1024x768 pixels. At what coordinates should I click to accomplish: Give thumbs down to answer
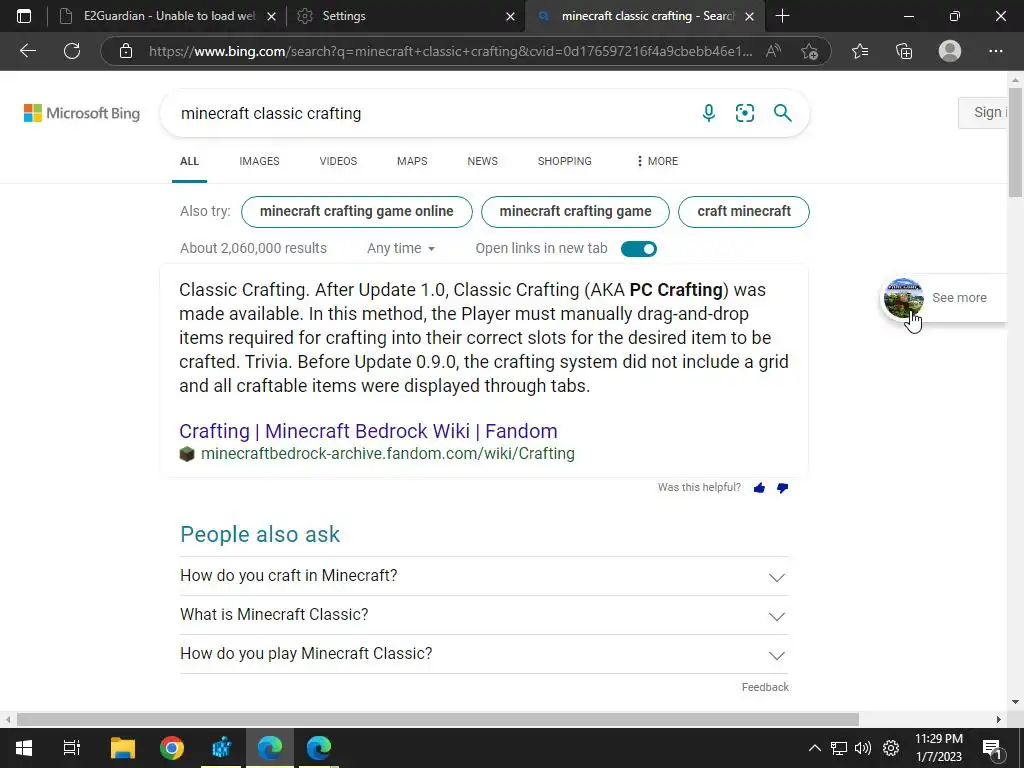(x=782, y=488)
